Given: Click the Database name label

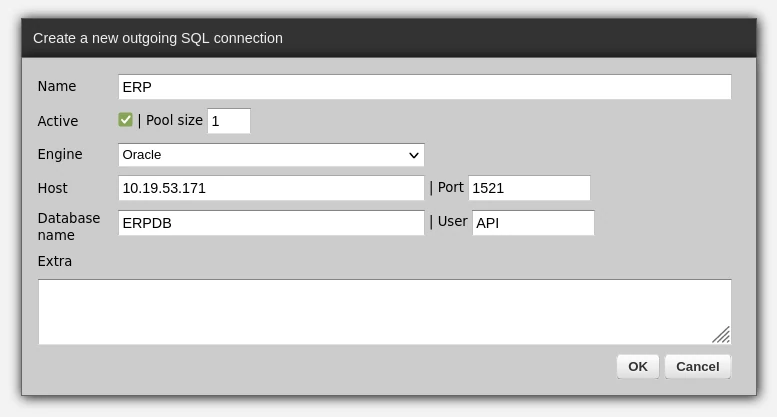Looking at the screenshot, I should 69,226.
